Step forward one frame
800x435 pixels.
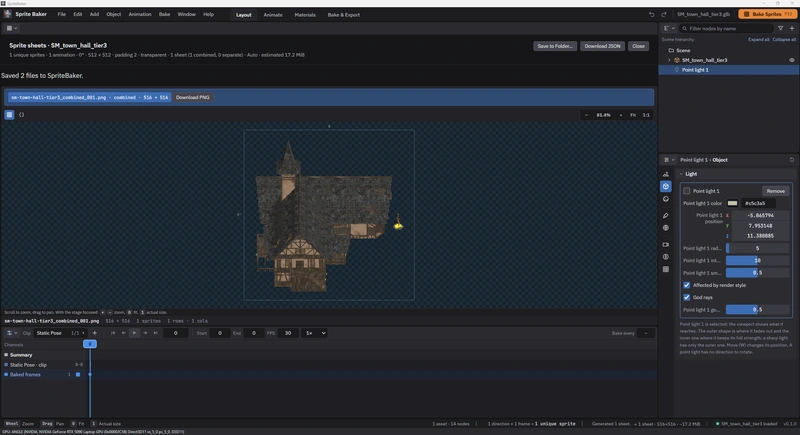[x=145, y=333]
